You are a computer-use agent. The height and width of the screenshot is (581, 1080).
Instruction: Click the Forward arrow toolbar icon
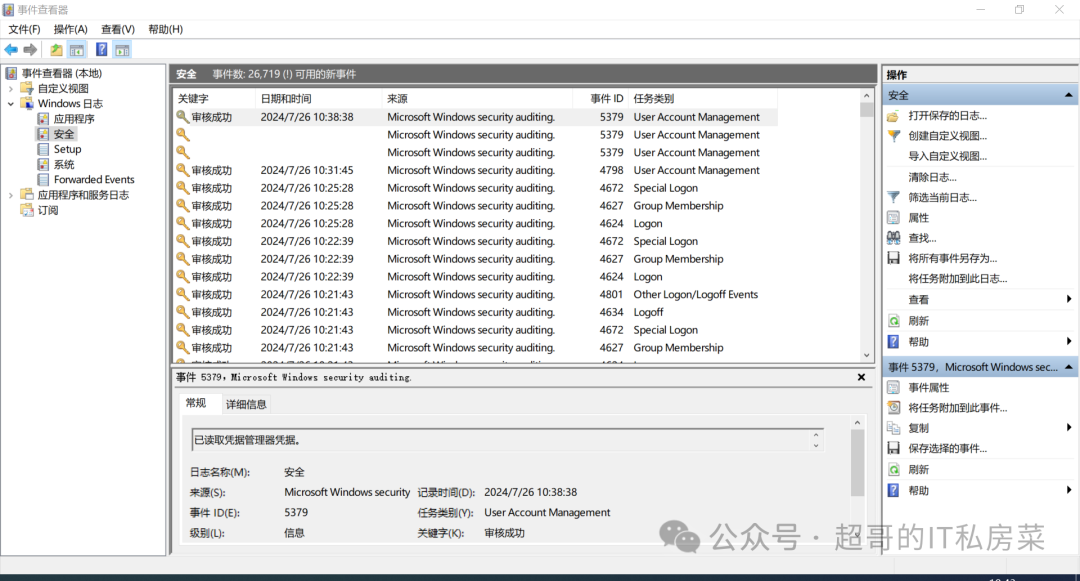click(x=30, y=50)
